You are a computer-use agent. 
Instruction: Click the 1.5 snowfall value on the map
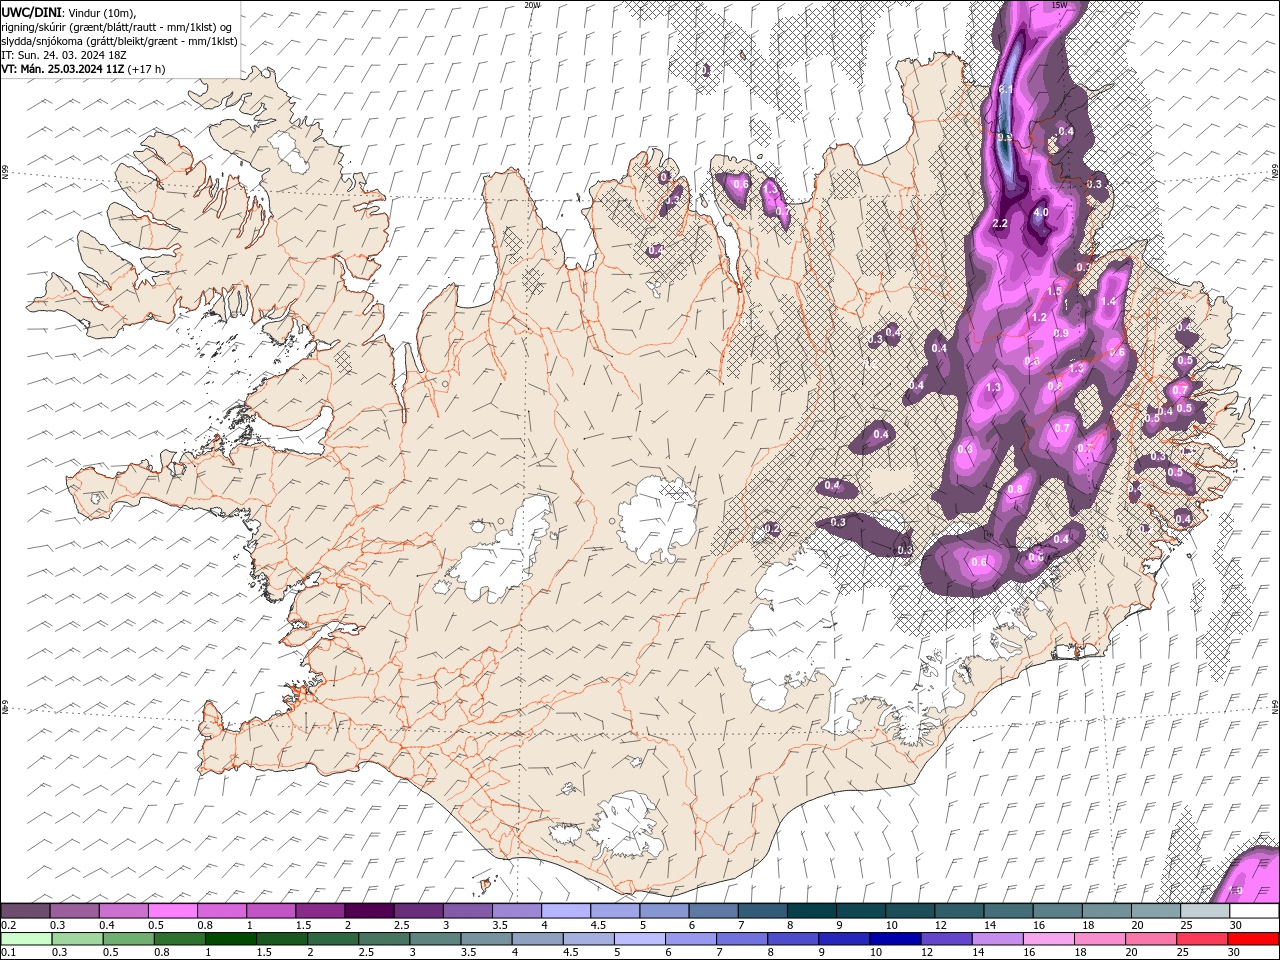[x=1055, y=292]
